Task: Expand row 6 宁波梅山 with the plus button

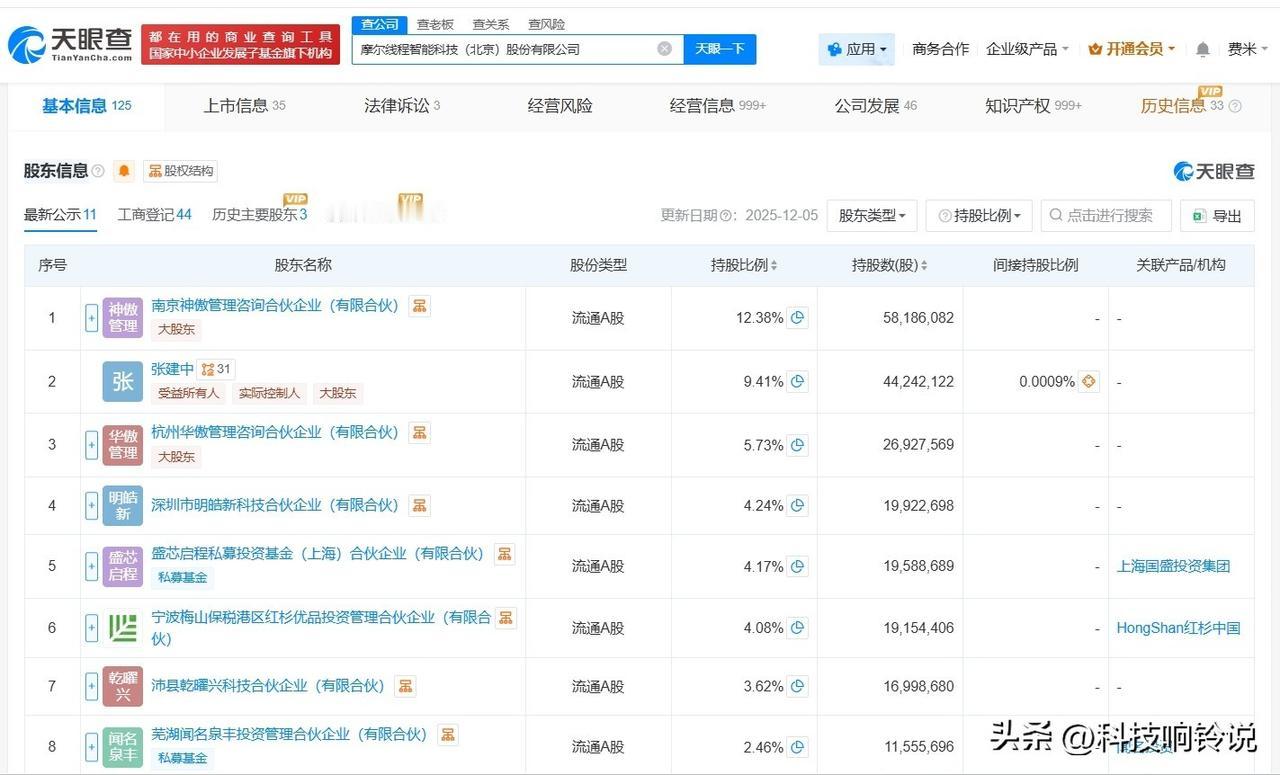Action: 91,628
